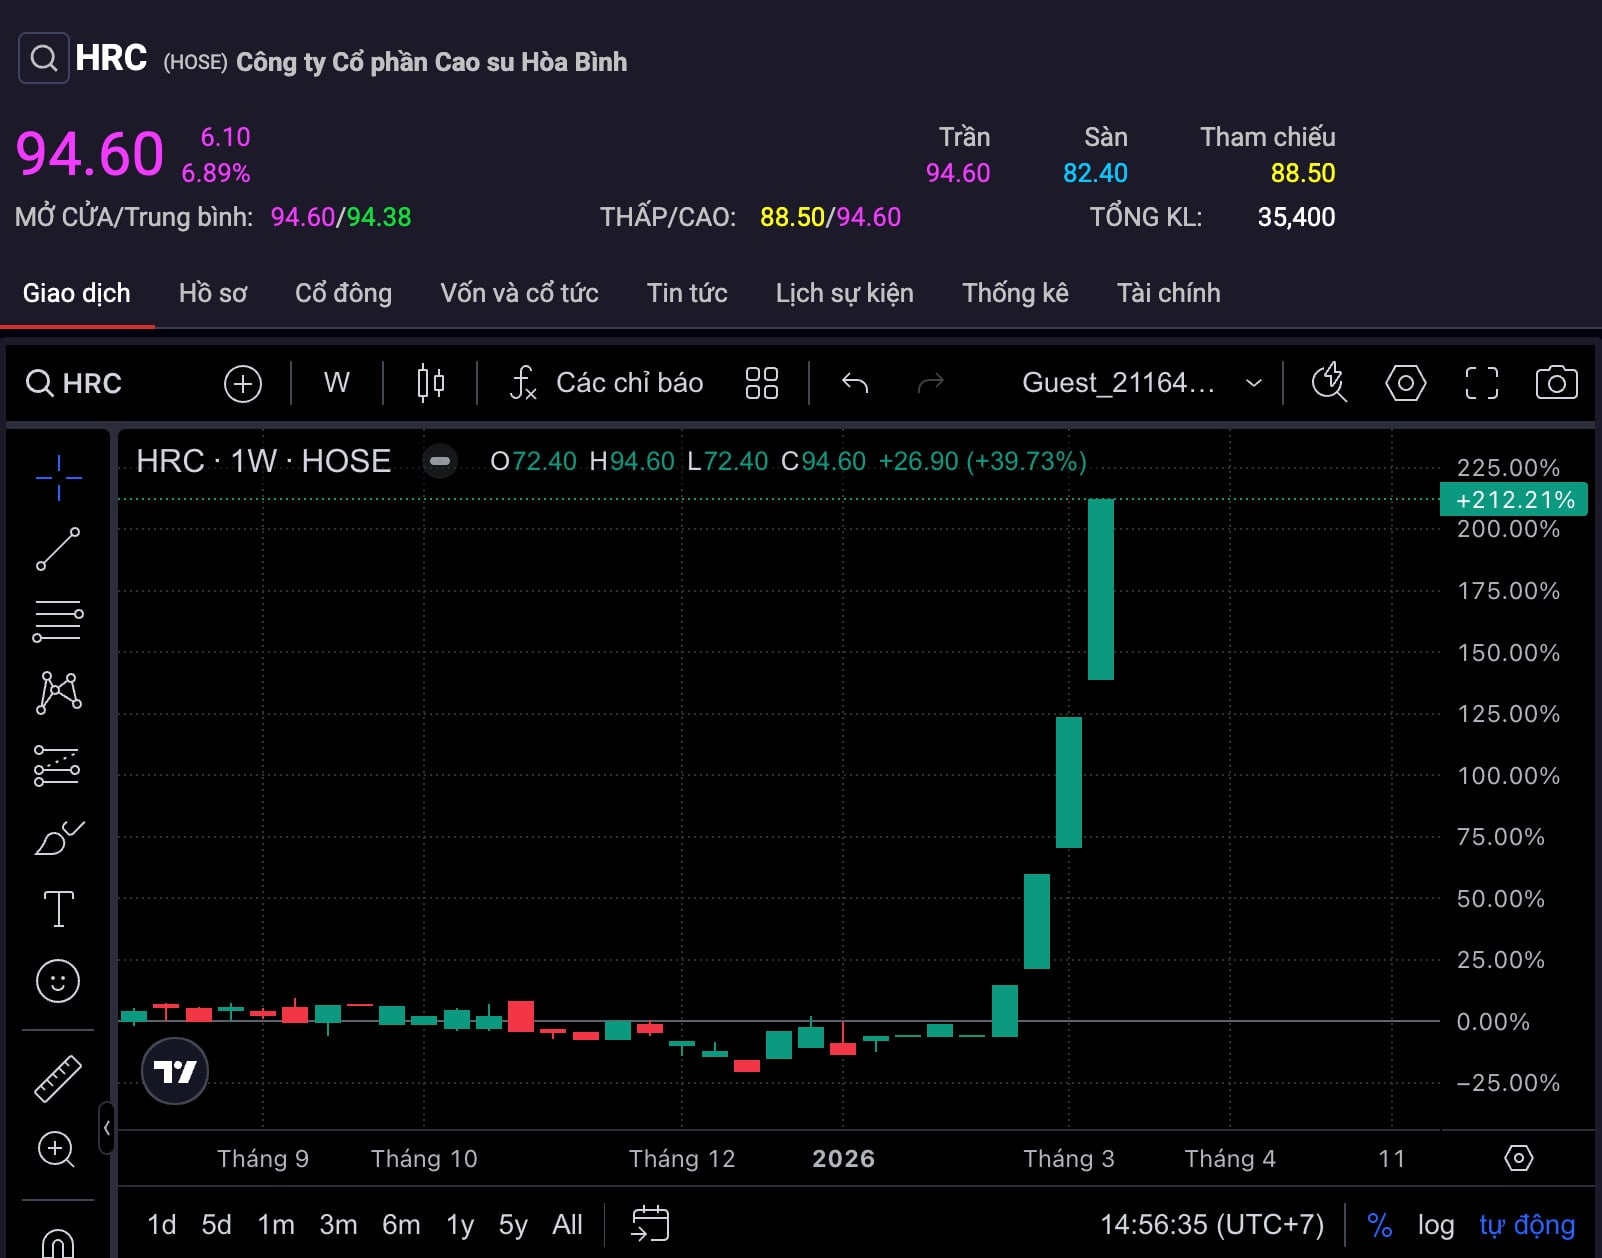1602x1258 pixels.
Task: Set chart range to 6m
Action: [400, 1225]
